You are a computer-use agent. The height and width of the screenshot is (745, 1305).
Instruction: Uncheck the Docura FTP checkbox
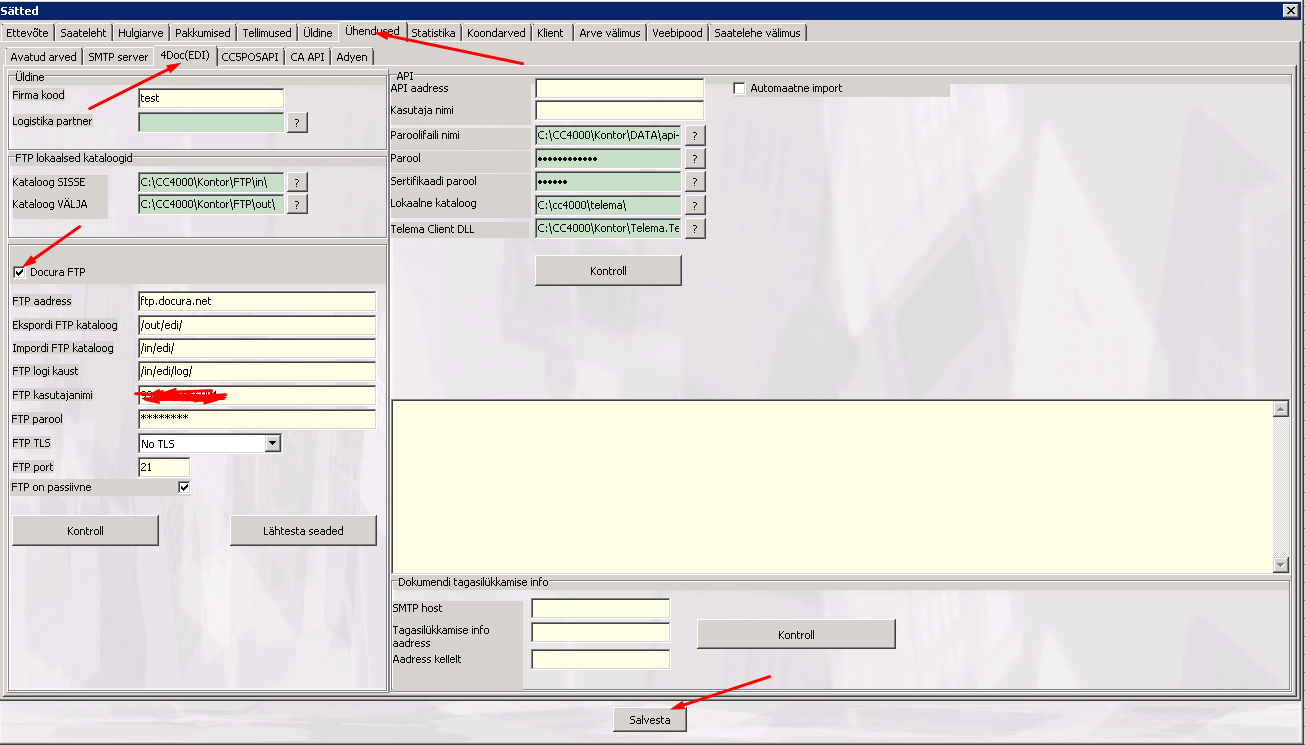pyautogui.click(x=20, y=272)
